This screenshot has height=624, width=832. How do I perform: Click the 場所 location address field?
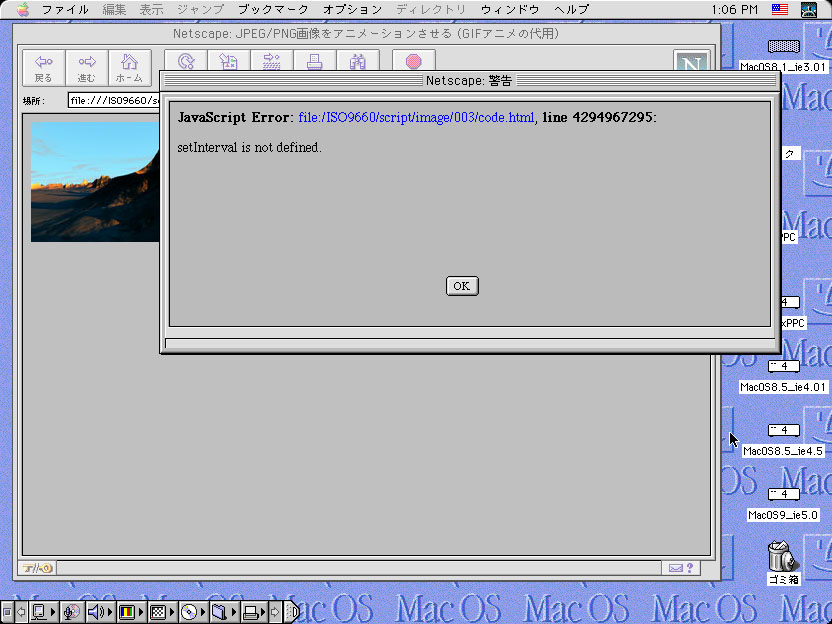coord(114,100)
